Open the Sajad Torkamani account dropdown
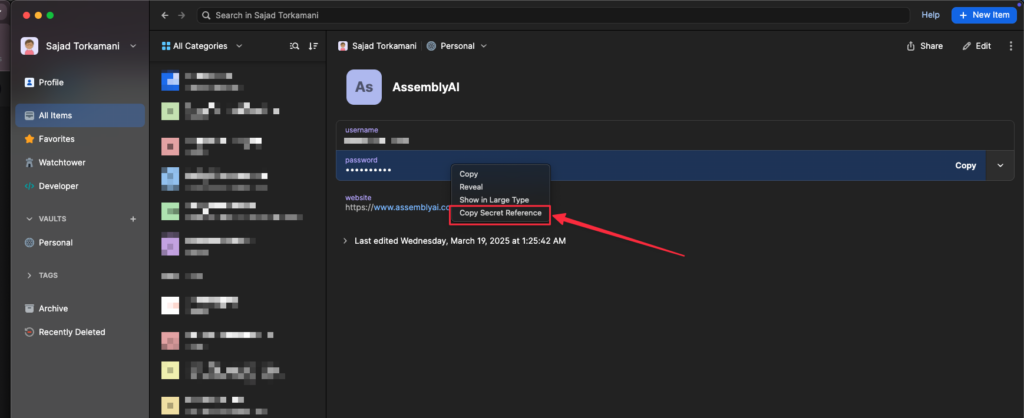 [x=133, y=46]
